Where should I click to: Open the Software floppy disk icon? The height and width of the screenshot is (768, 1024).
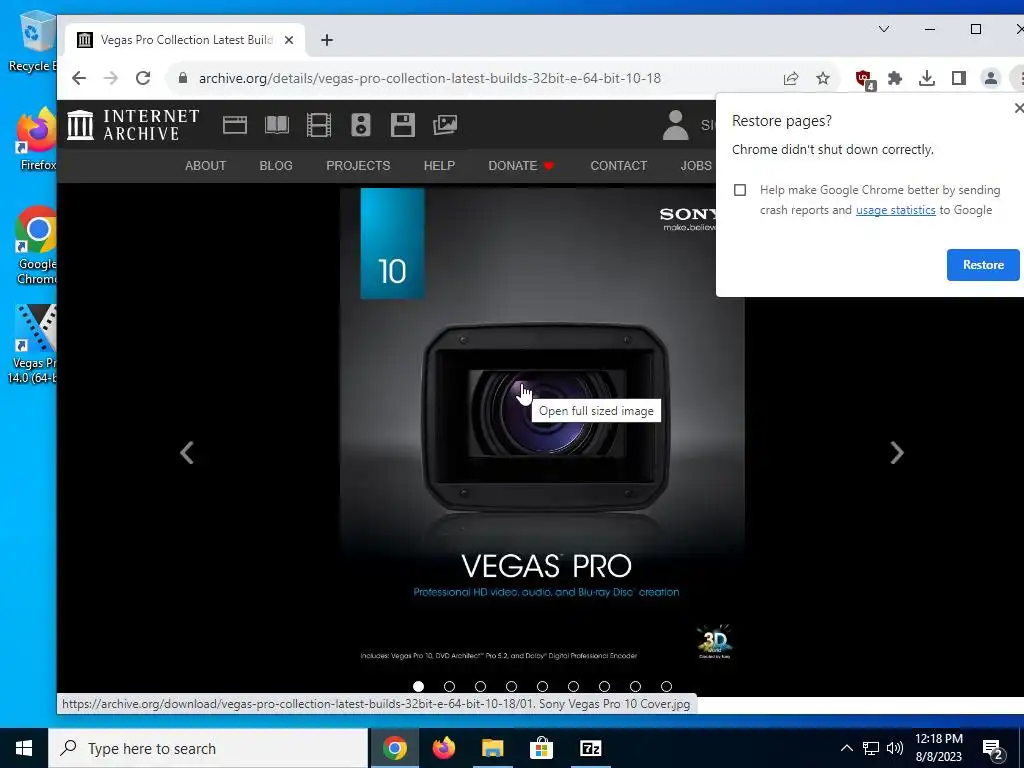(x=402, y=125)
